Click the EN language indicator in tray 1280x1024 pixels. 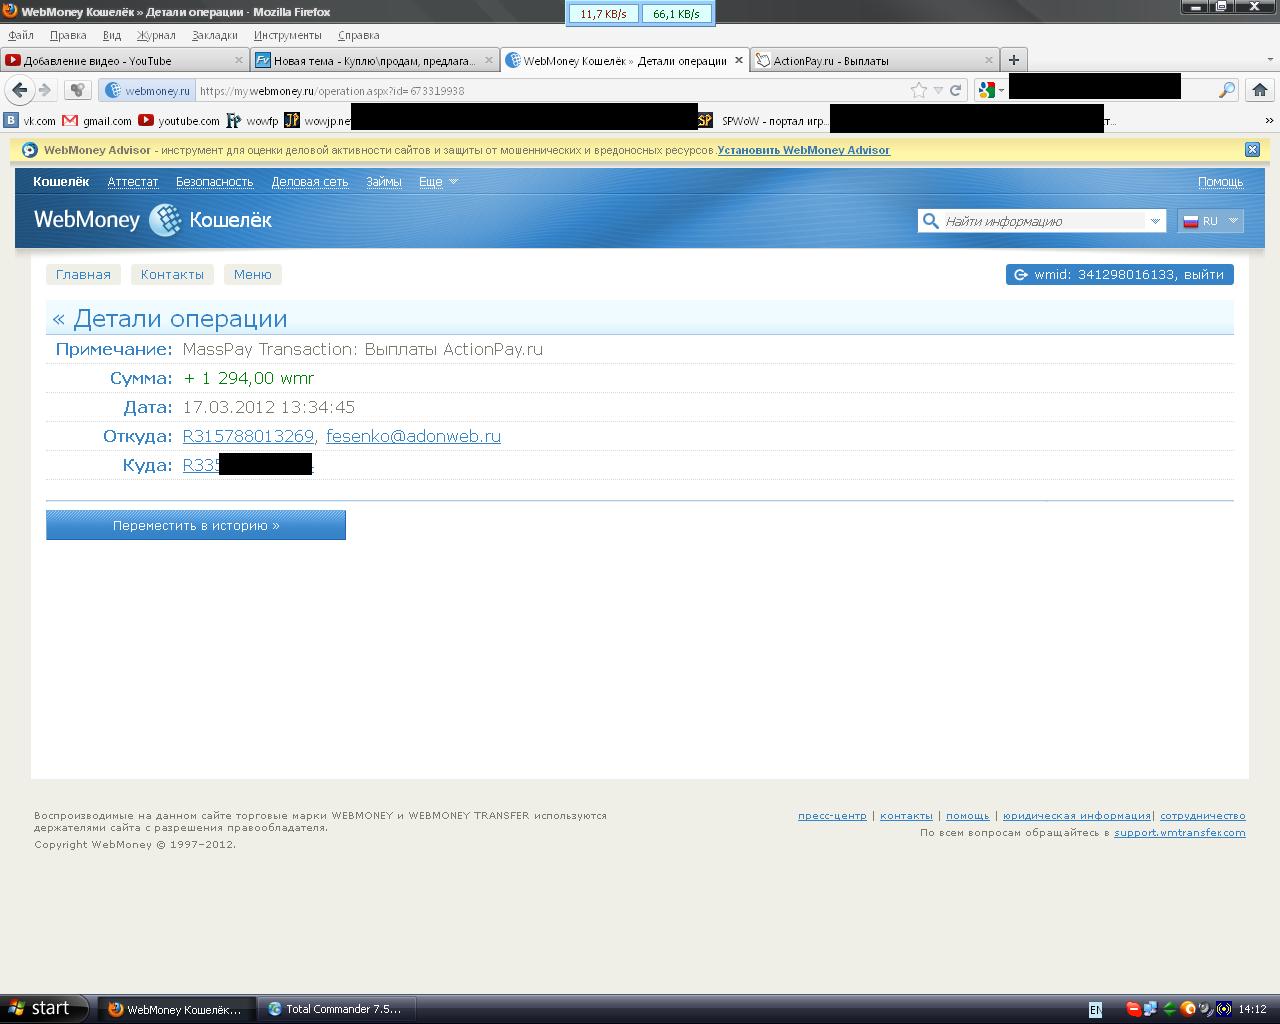tap(1095, 1010)
